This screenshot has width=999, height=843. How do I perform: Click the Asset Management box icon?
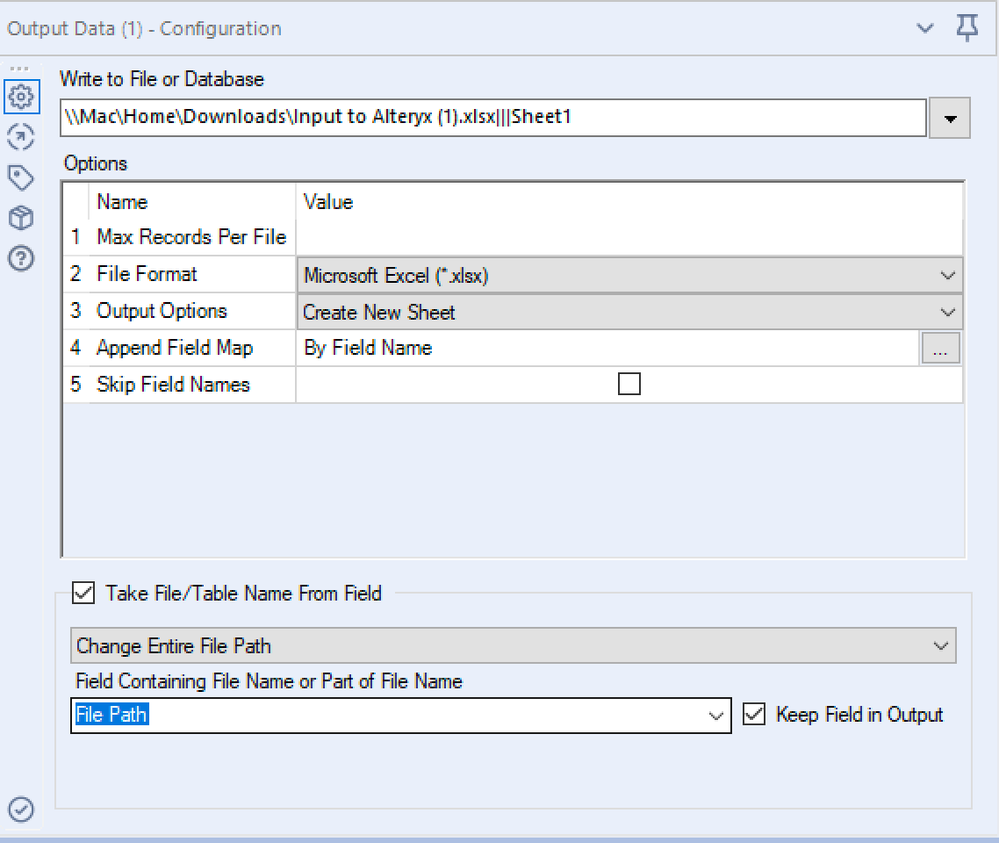21,218
